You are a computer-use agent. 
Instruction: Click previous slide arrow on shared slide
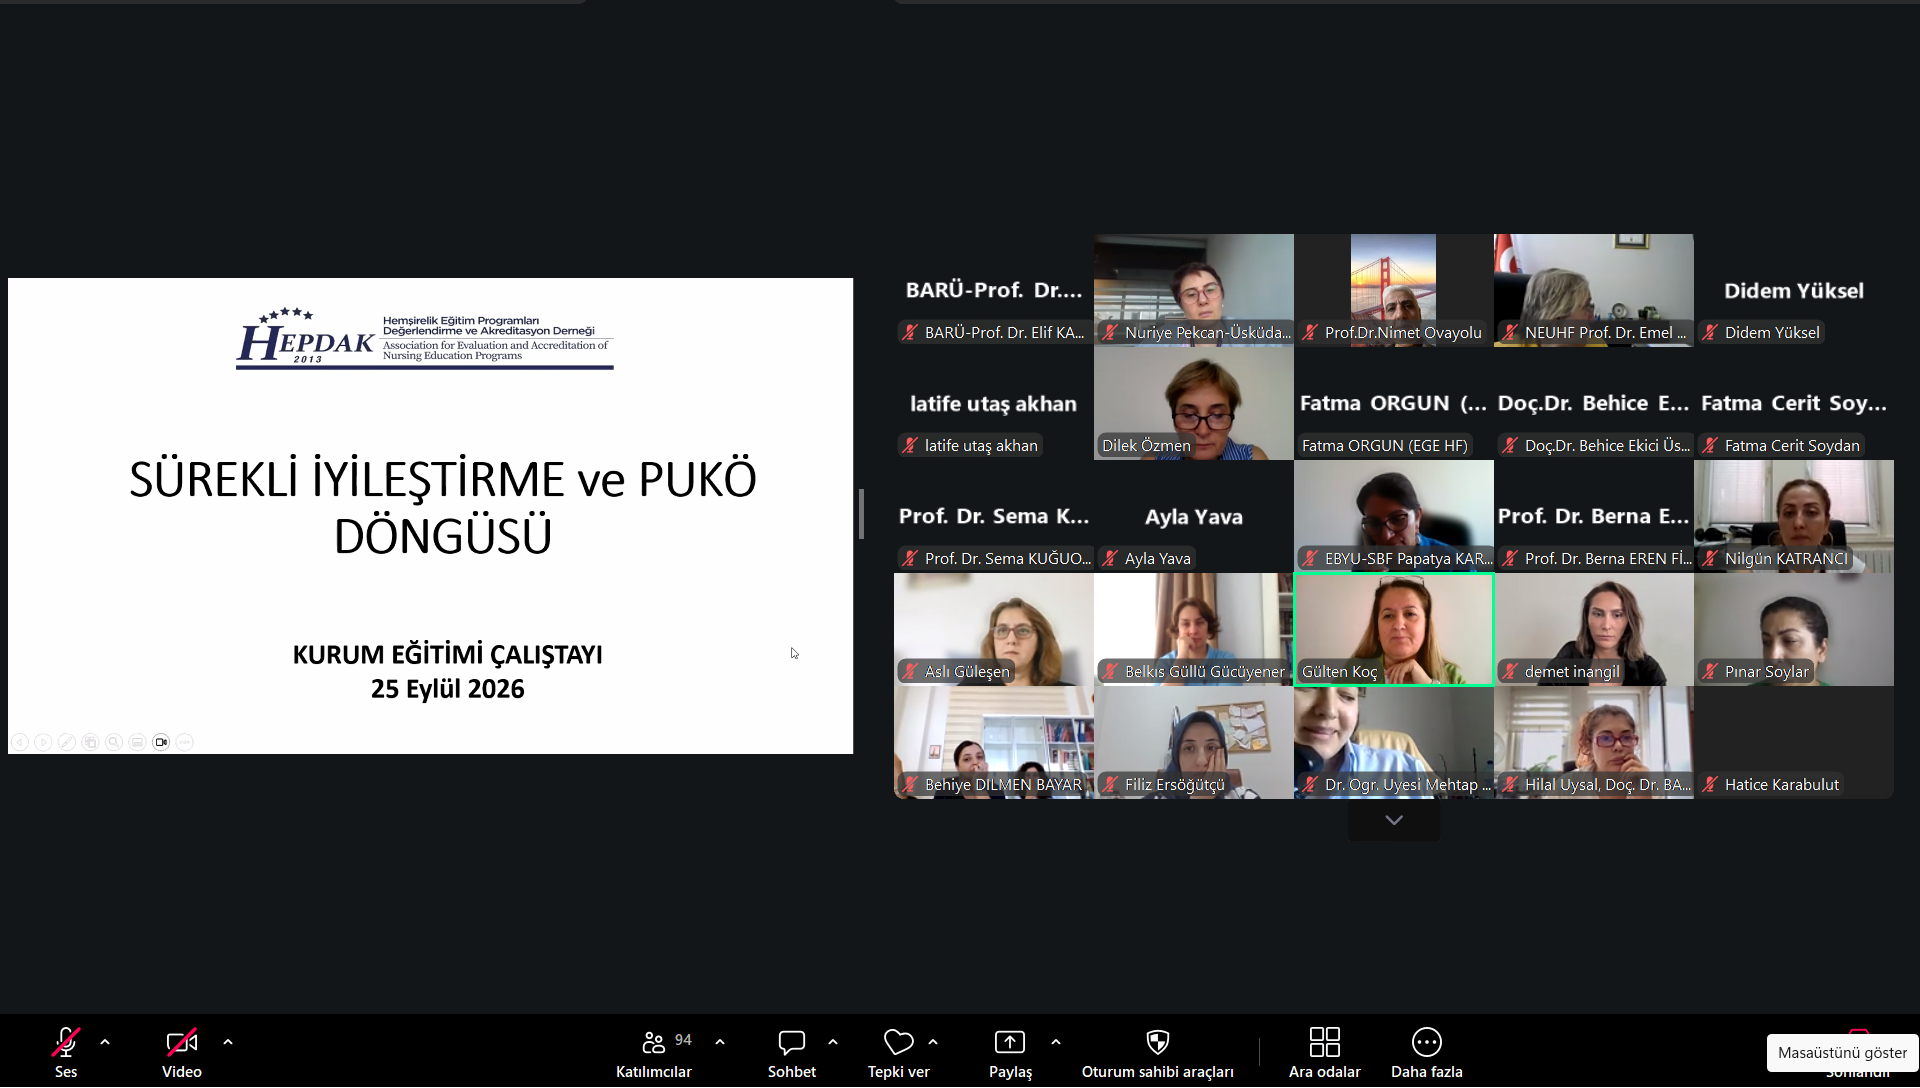point(19,742)
